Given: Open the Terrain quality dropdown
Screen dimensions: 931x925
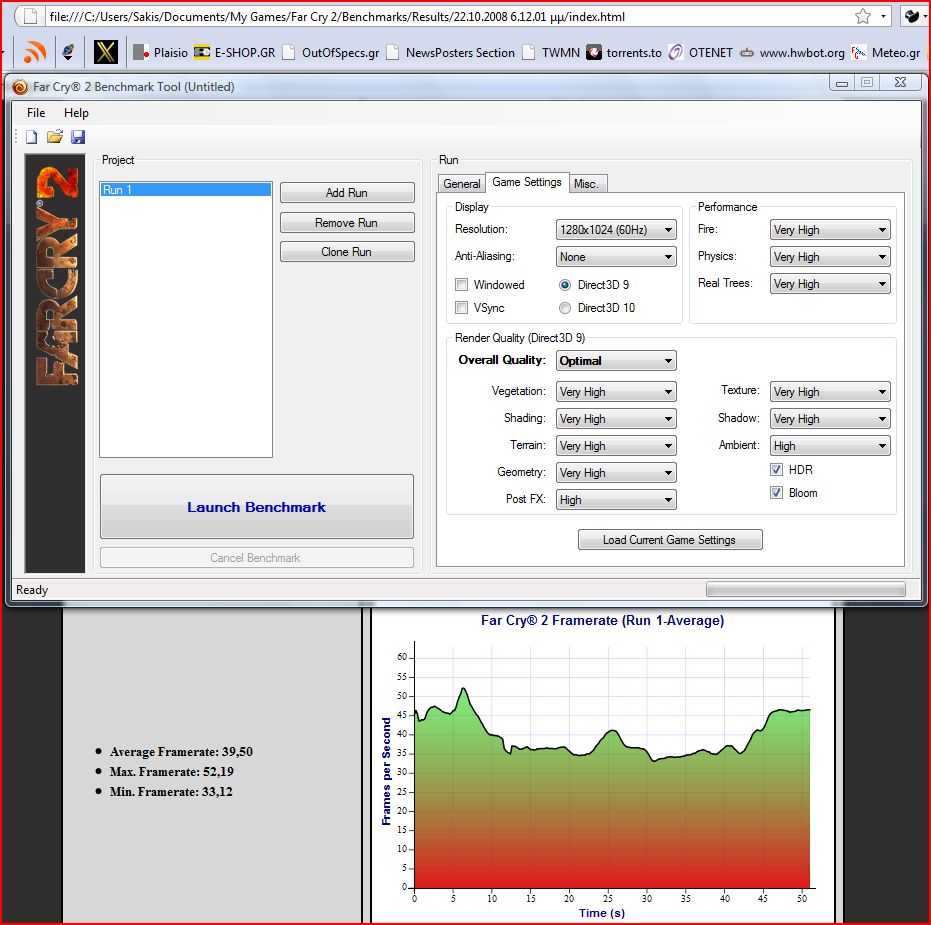Looking at the screenshot, I should tap(616, 446).
